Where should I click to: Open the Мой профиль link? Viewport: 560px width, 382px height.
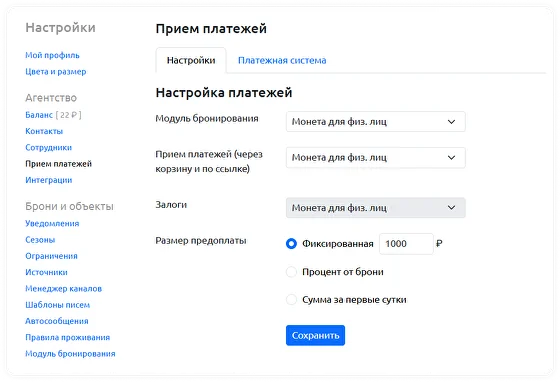[x=52, y=55]
